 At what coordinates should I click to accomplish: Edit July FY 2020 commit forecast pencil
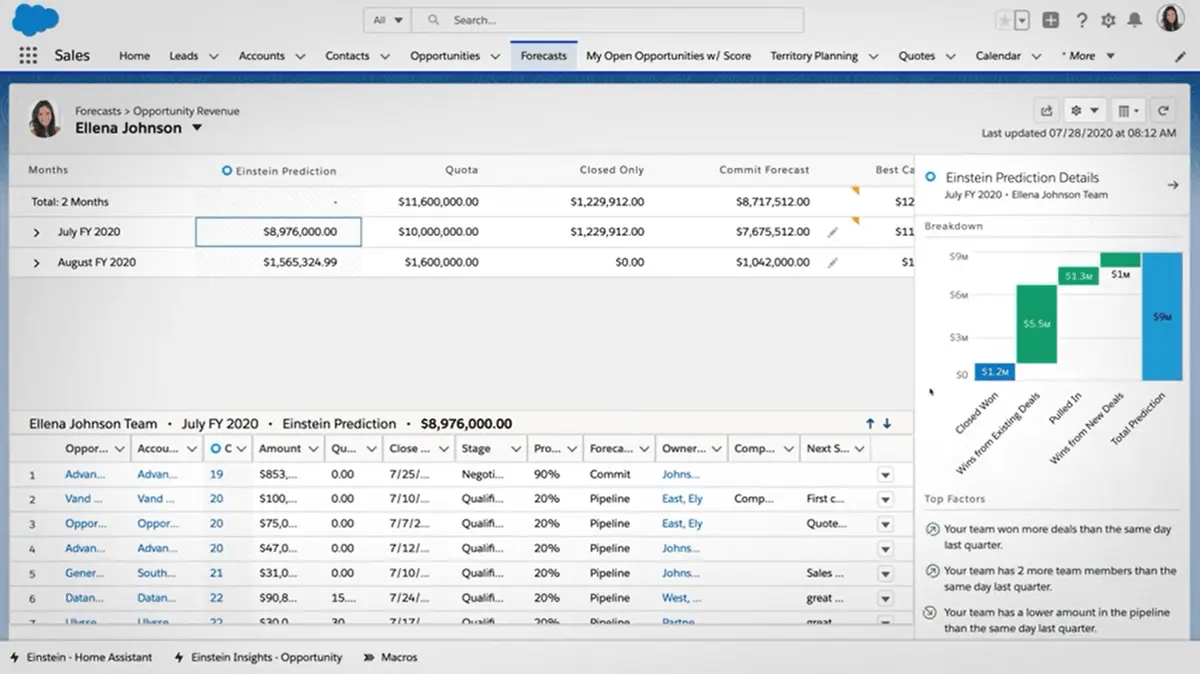(x=833, y=232)
